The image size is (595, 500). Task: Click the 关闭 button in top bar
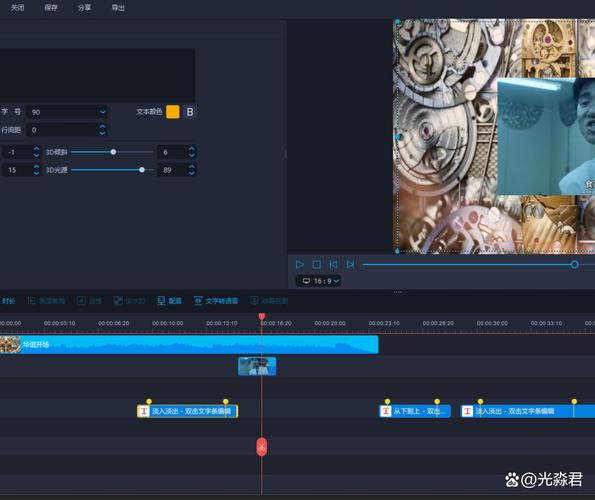[x=17, y=8]
